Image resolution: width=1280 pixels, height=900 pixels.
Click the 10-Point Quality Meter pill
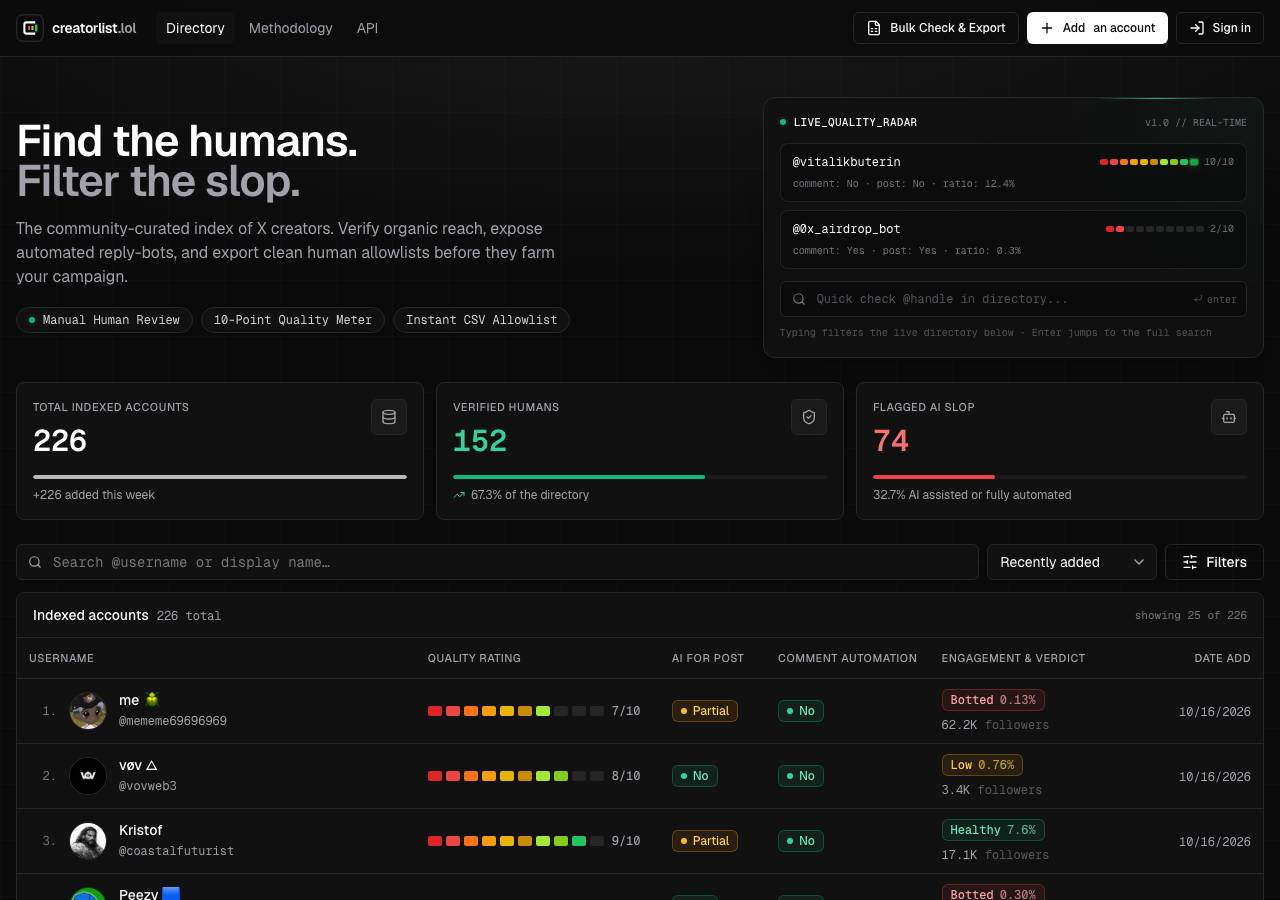[x=292, y=320]
